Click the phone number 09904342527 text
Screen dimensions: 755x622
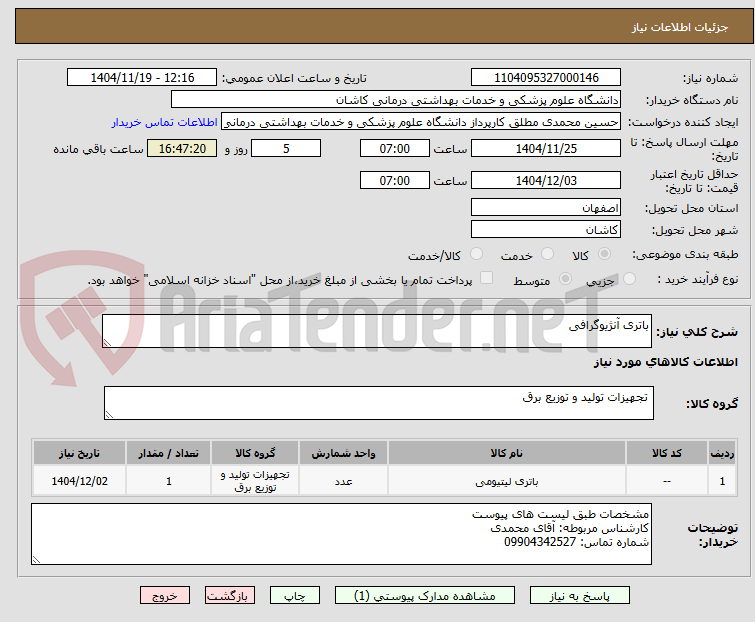(x=540, y=542)
